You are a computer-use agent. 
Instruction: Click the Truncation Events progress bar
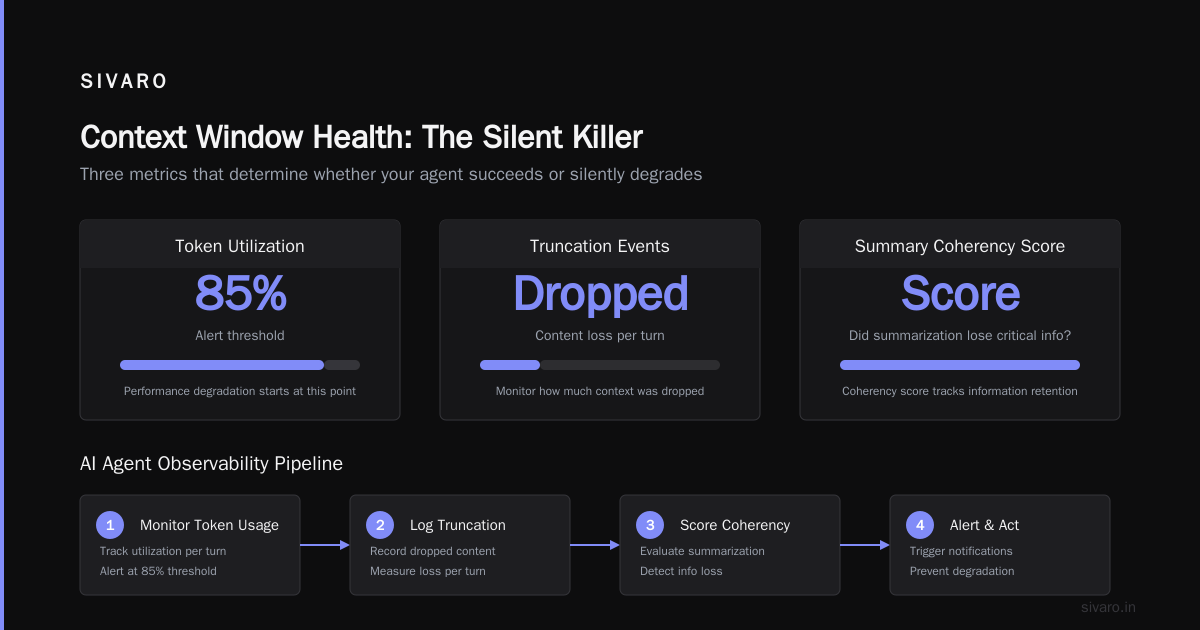[x=600, y=365]
